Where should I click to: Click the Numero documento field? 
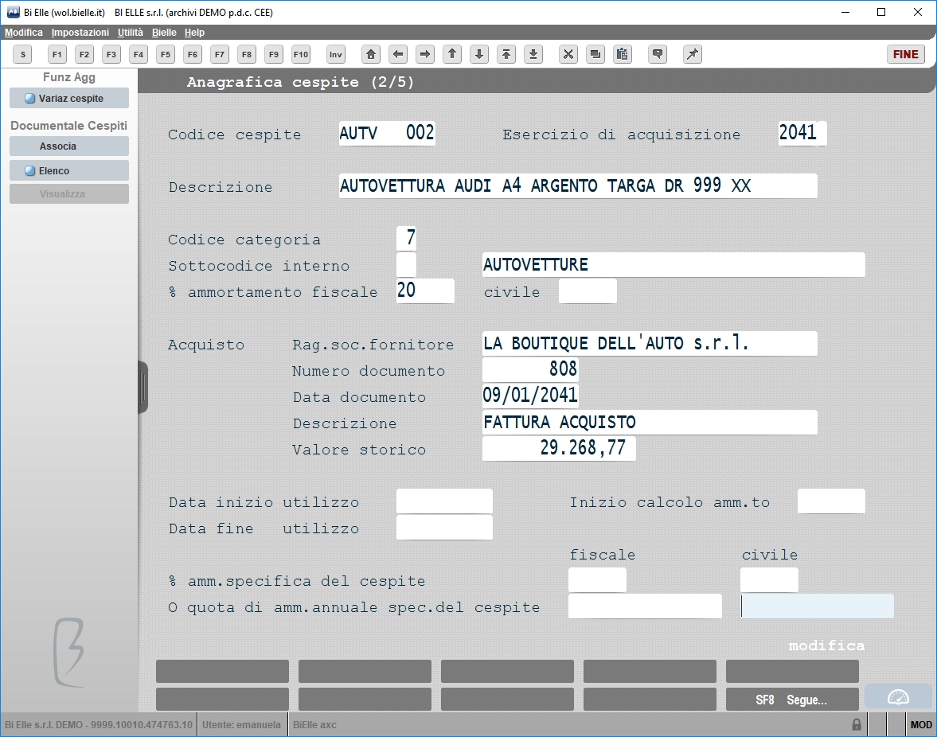[x=530, y=369]
